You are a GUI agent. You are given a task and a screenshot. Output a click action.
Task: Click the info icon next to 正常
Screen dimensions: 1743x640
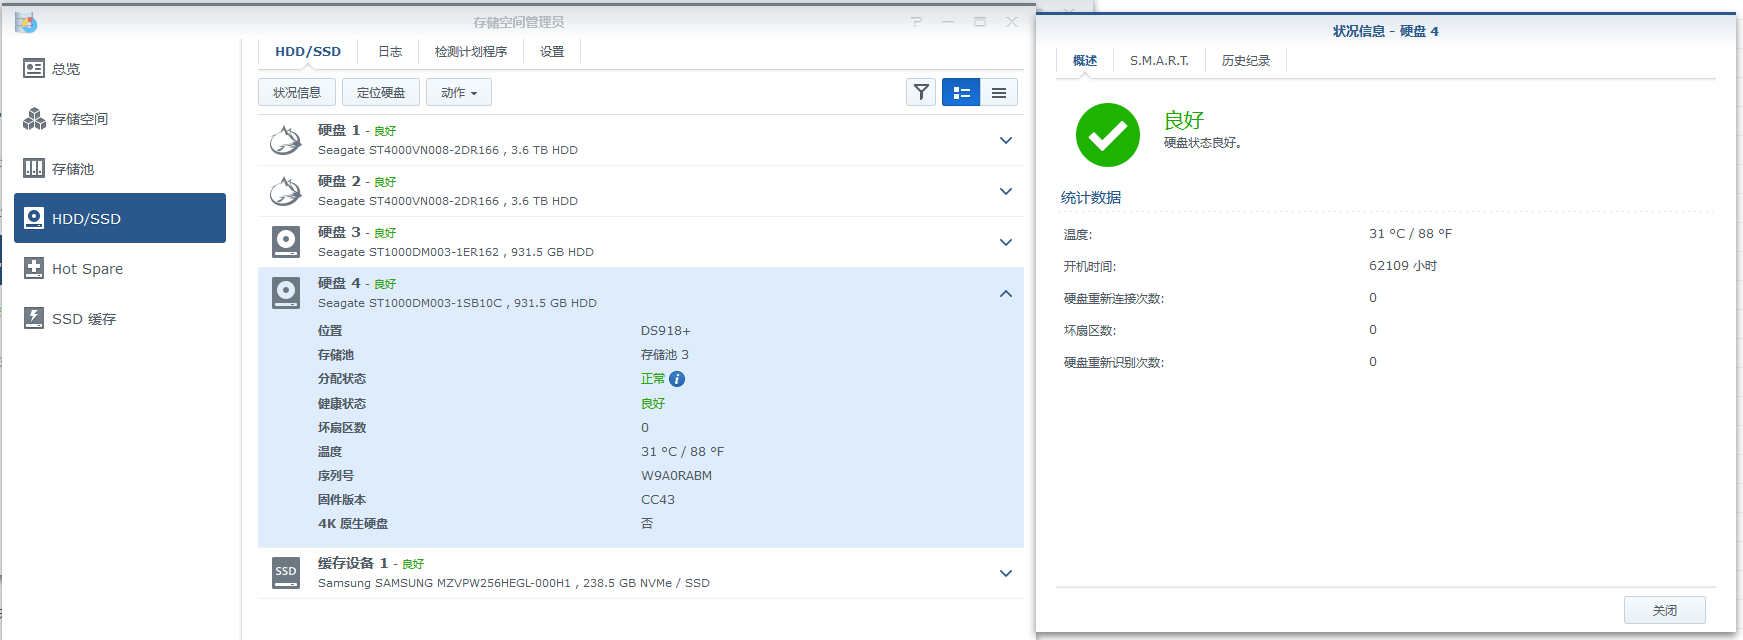677,379
